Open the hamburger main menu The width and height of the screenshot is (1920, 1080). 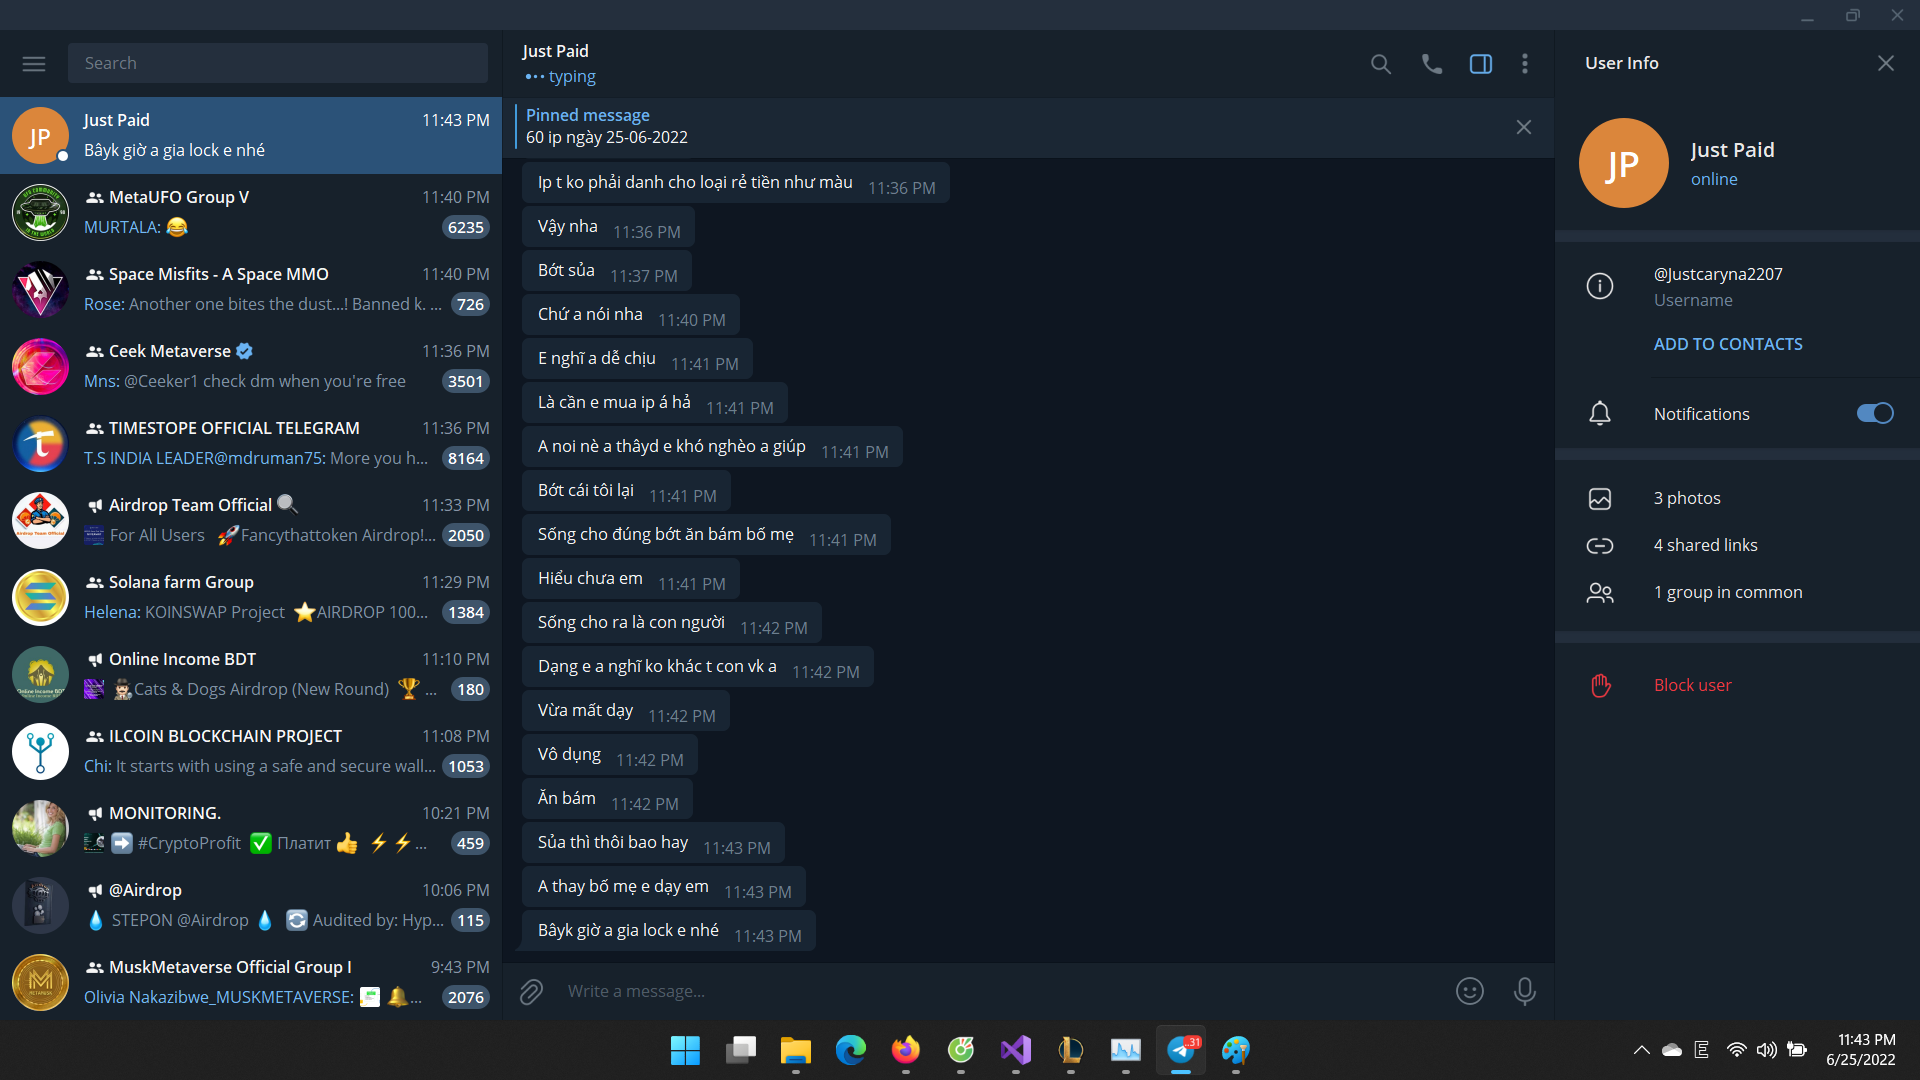click(x=34, y=63)
